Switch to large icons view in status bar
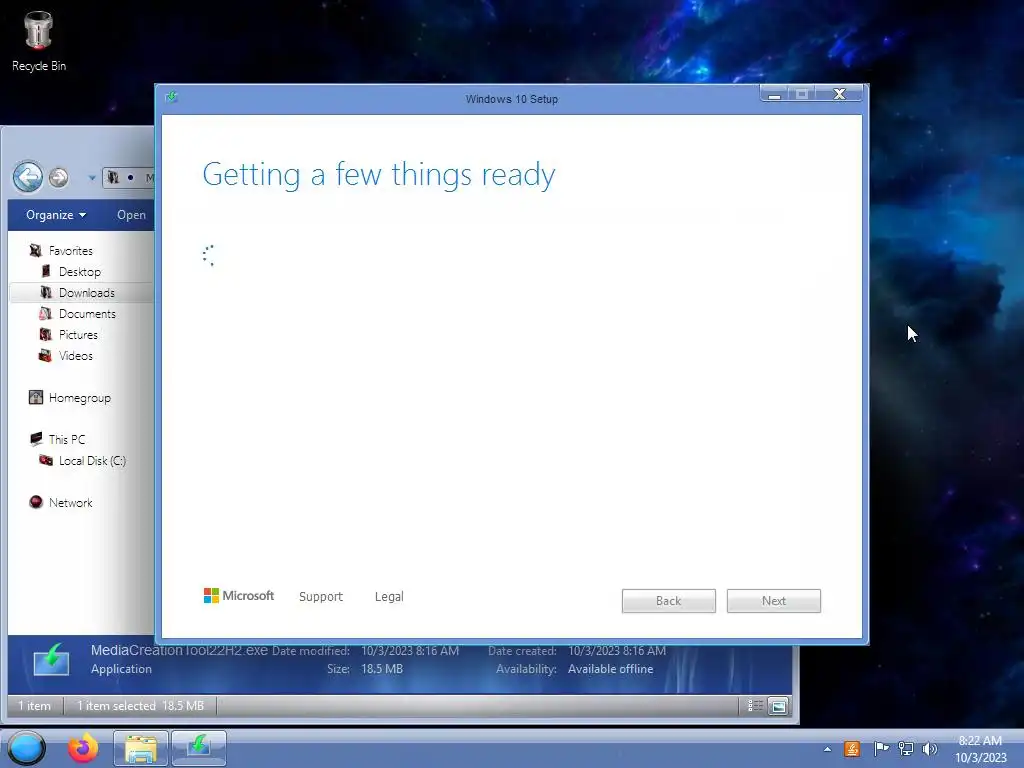Screen dimensions: 1024x768 [778, 706]
